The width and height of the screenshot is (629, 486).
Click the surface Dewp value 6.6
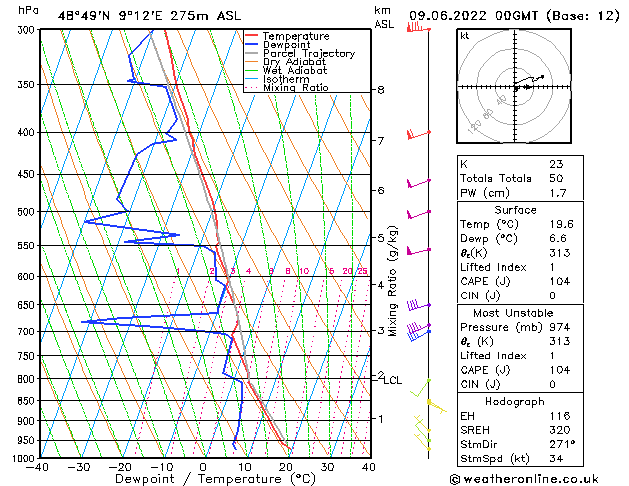click(558, 239)
